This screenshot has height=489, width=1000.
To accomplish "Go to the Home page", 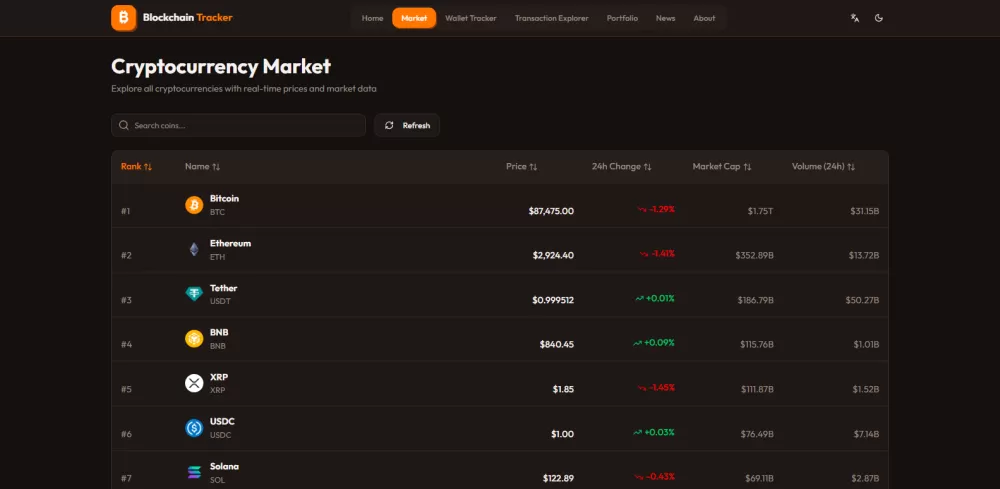I will 372,18.
